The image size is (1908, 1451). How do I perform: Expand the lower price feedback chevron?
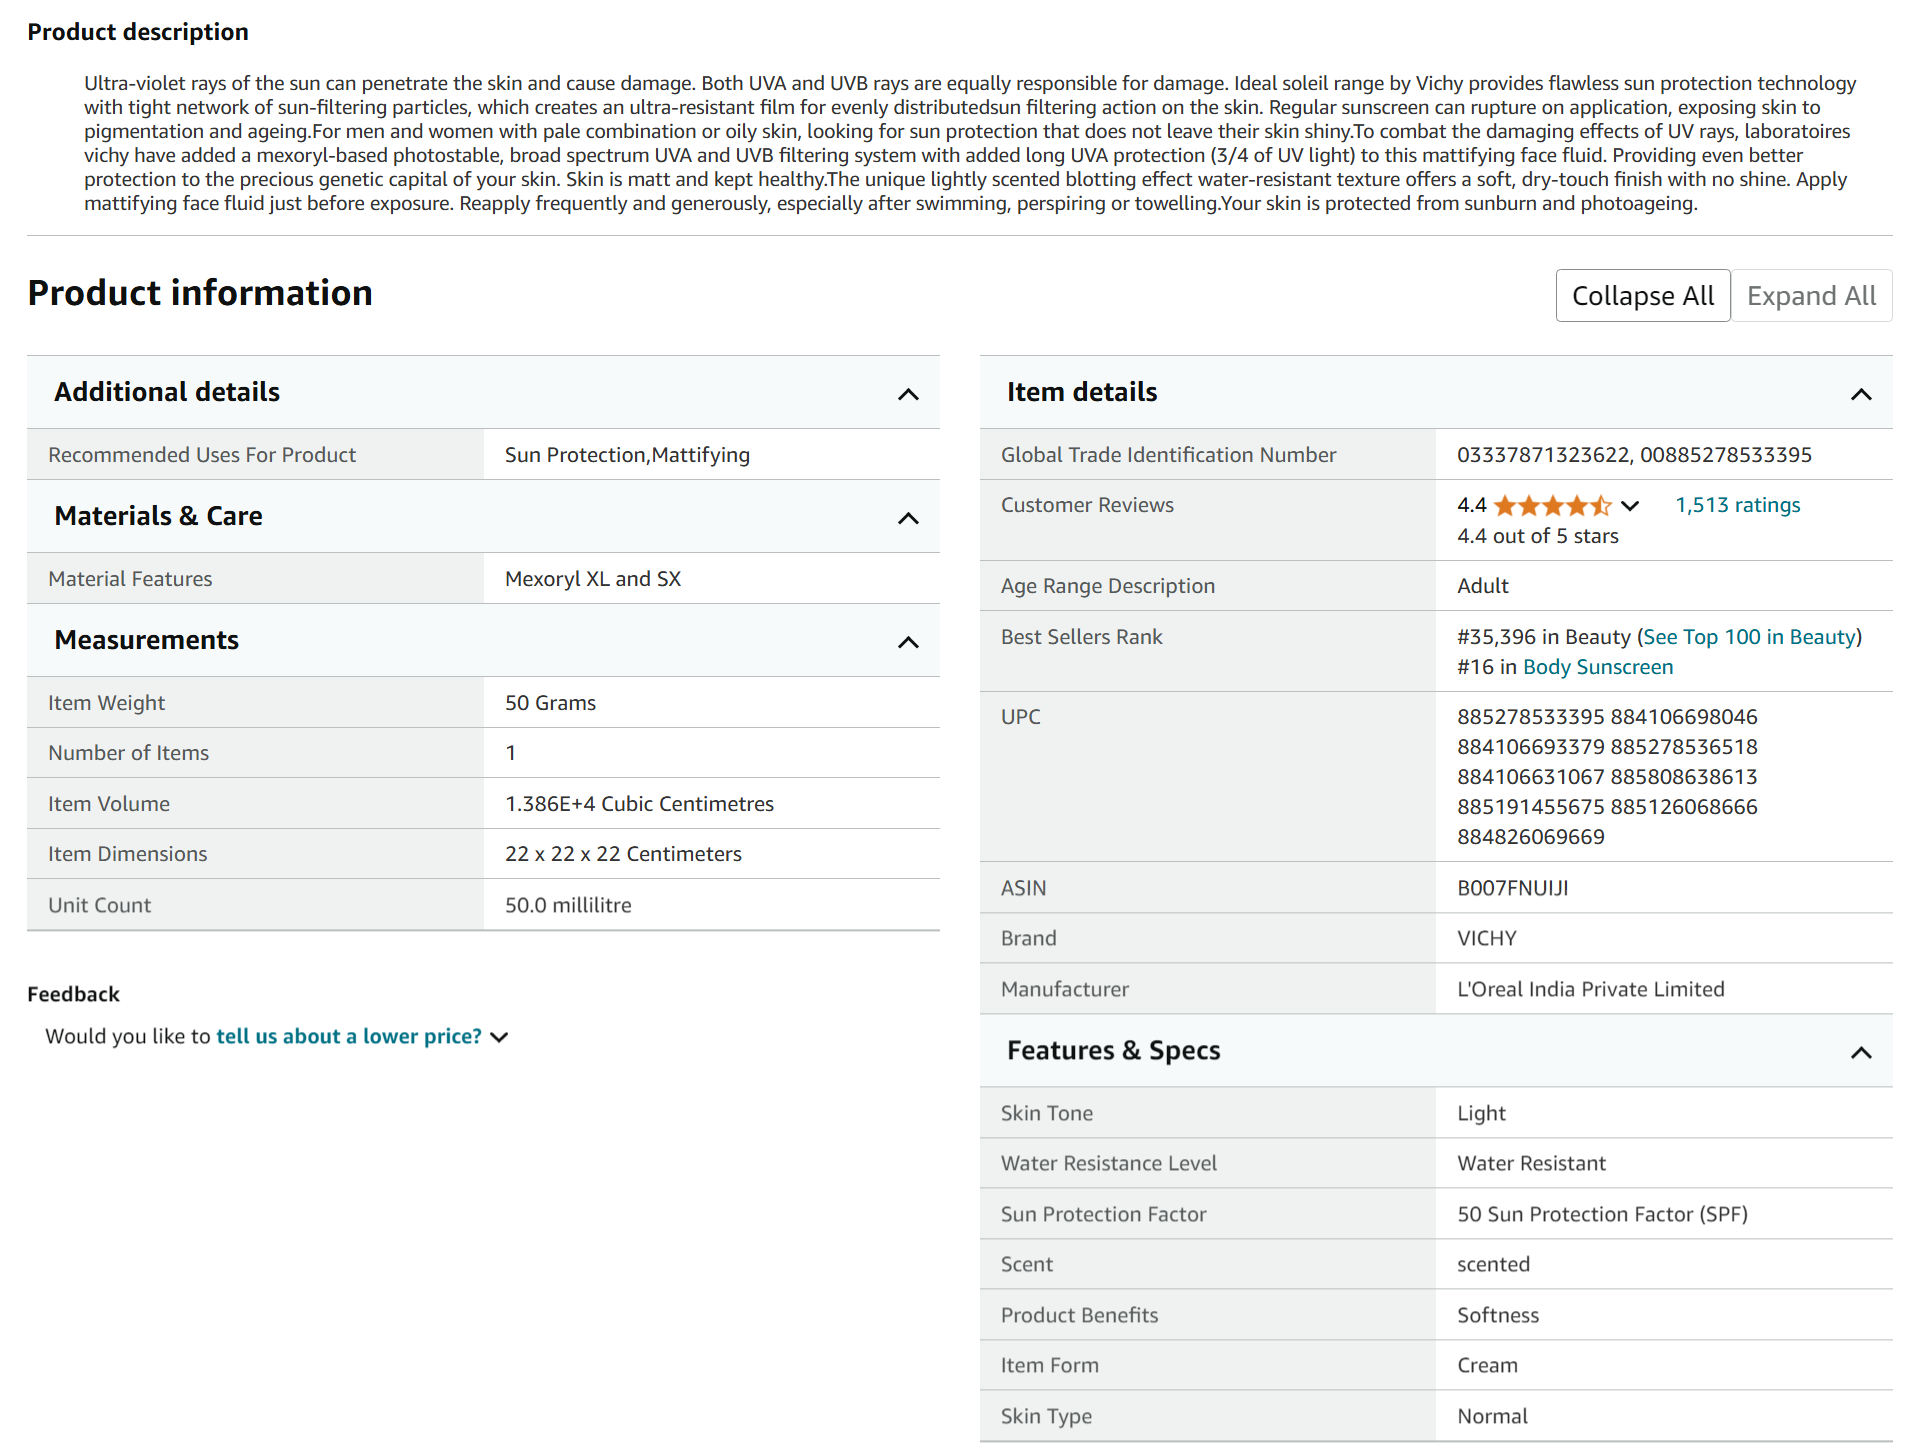(x=500, y=1038)
